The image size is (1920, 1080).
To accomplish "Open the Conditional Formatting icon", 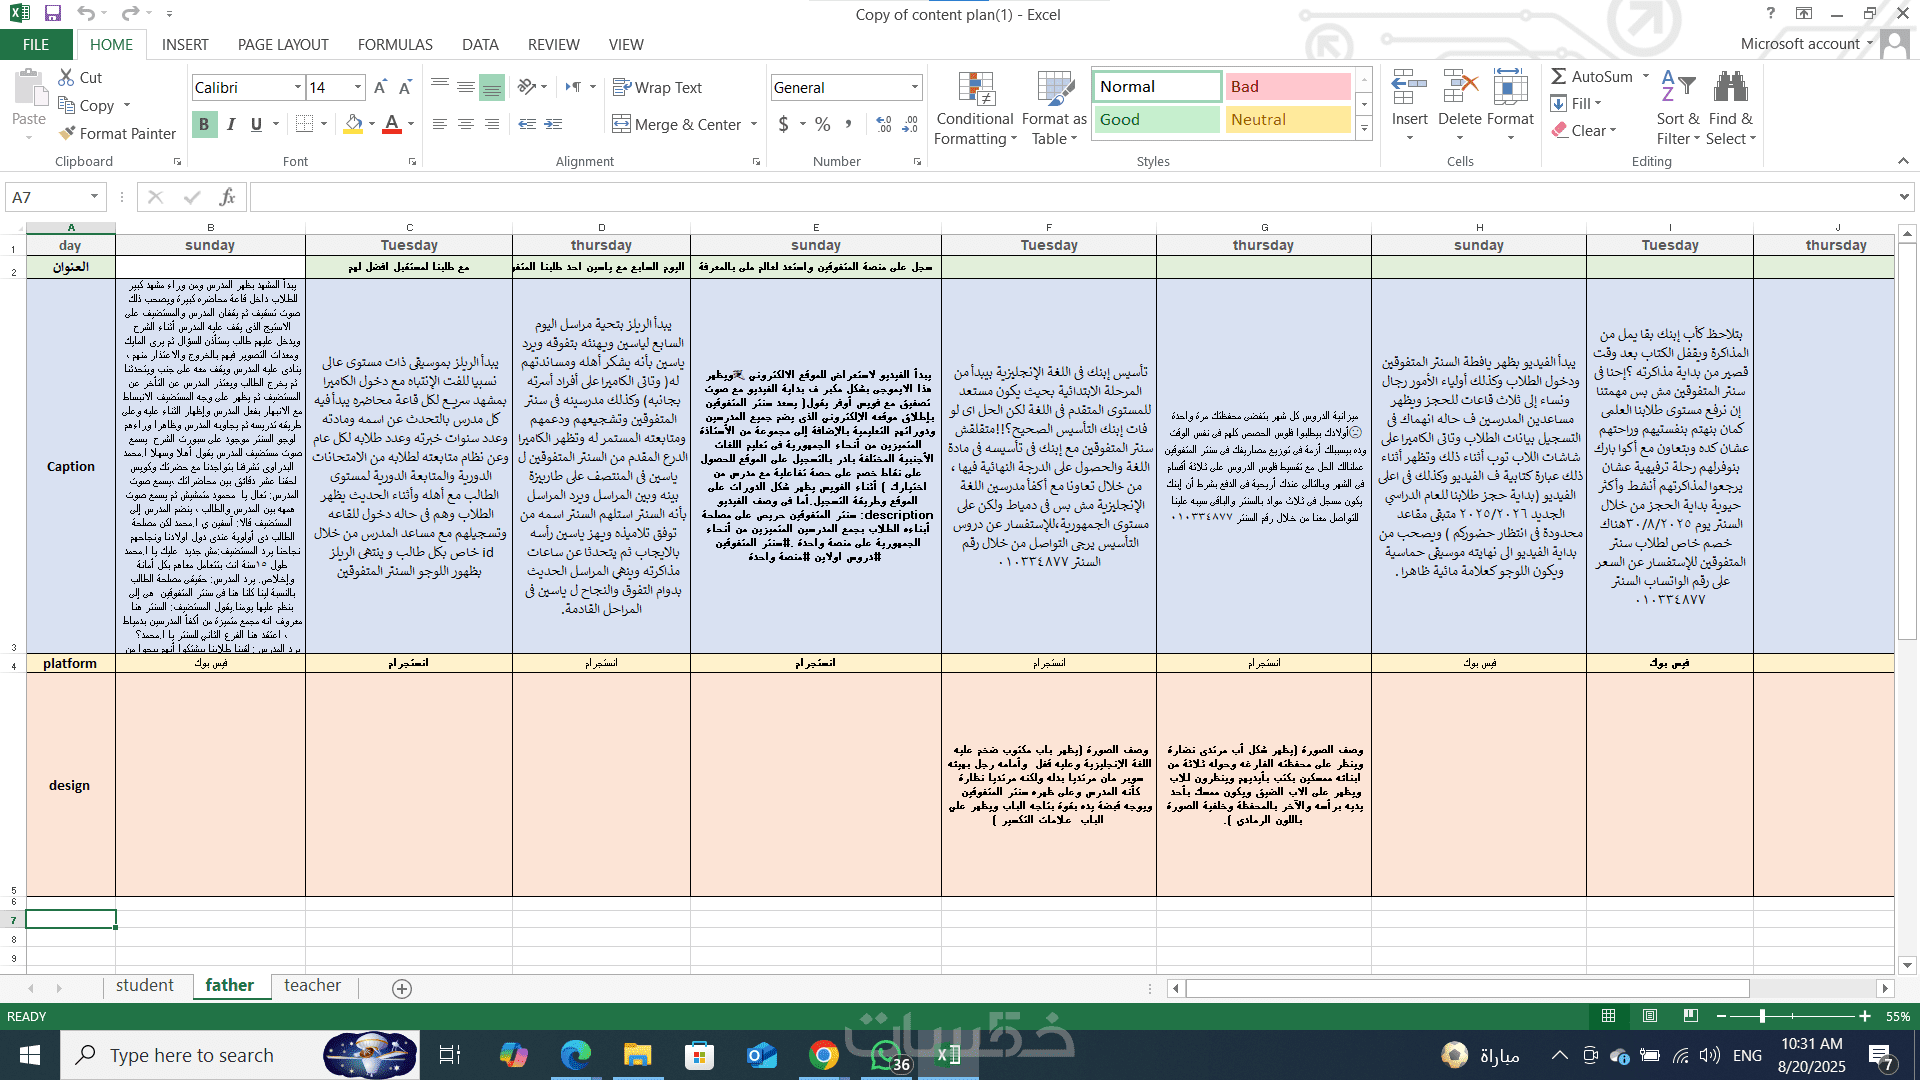I will [975, 90].
